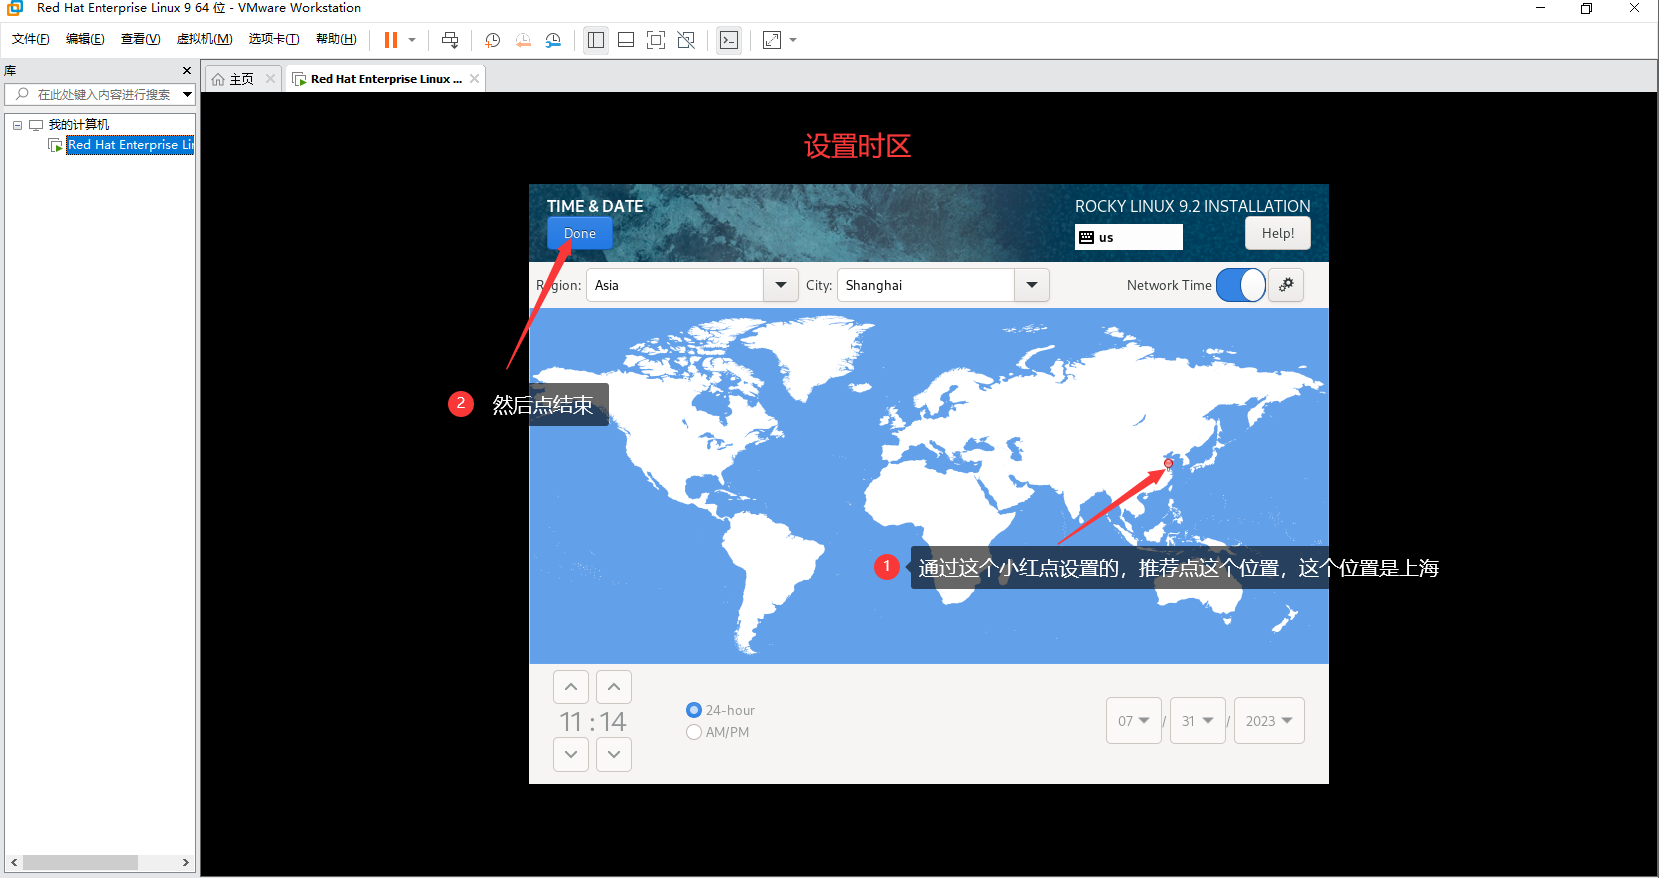Screen dimensions: 1659x878
Task: Toggle the thumbnail bar view
Action: [626, 40]
